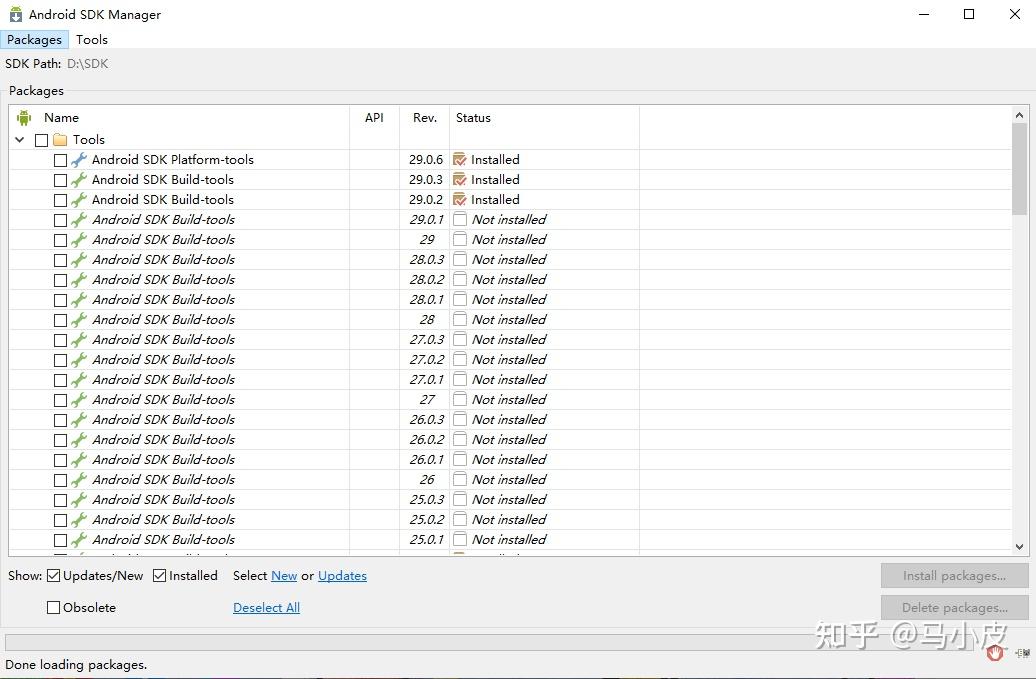
Task: Open the Packages menu
Action: 34,40
